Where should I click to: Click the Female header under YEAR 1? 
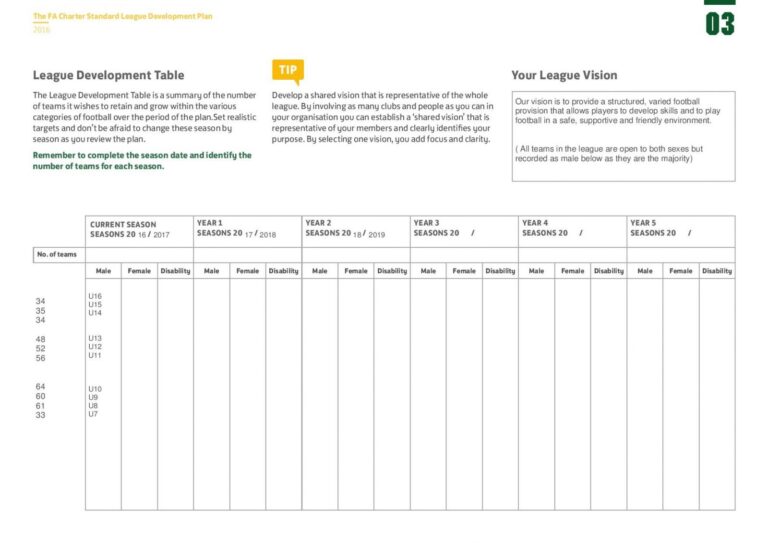[x=247, y=271]
